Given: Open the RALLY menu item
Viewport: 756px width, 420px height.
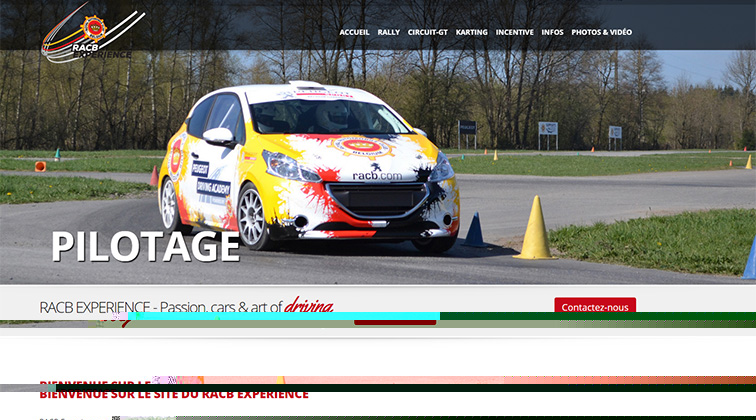Looking at the screenshot, I should tap(389, 32).
